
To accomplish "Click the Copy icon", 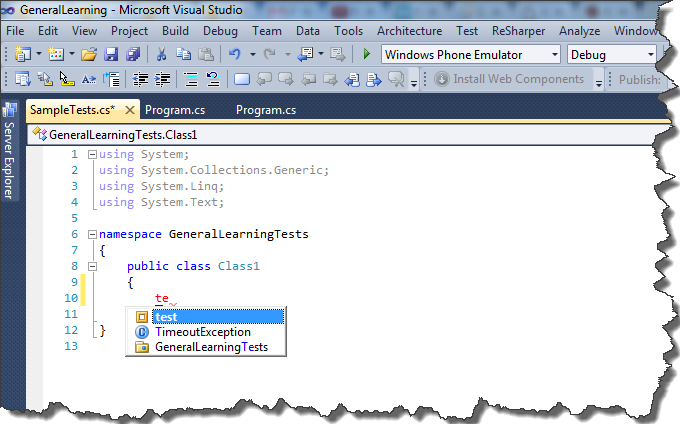I will [183, 54].
